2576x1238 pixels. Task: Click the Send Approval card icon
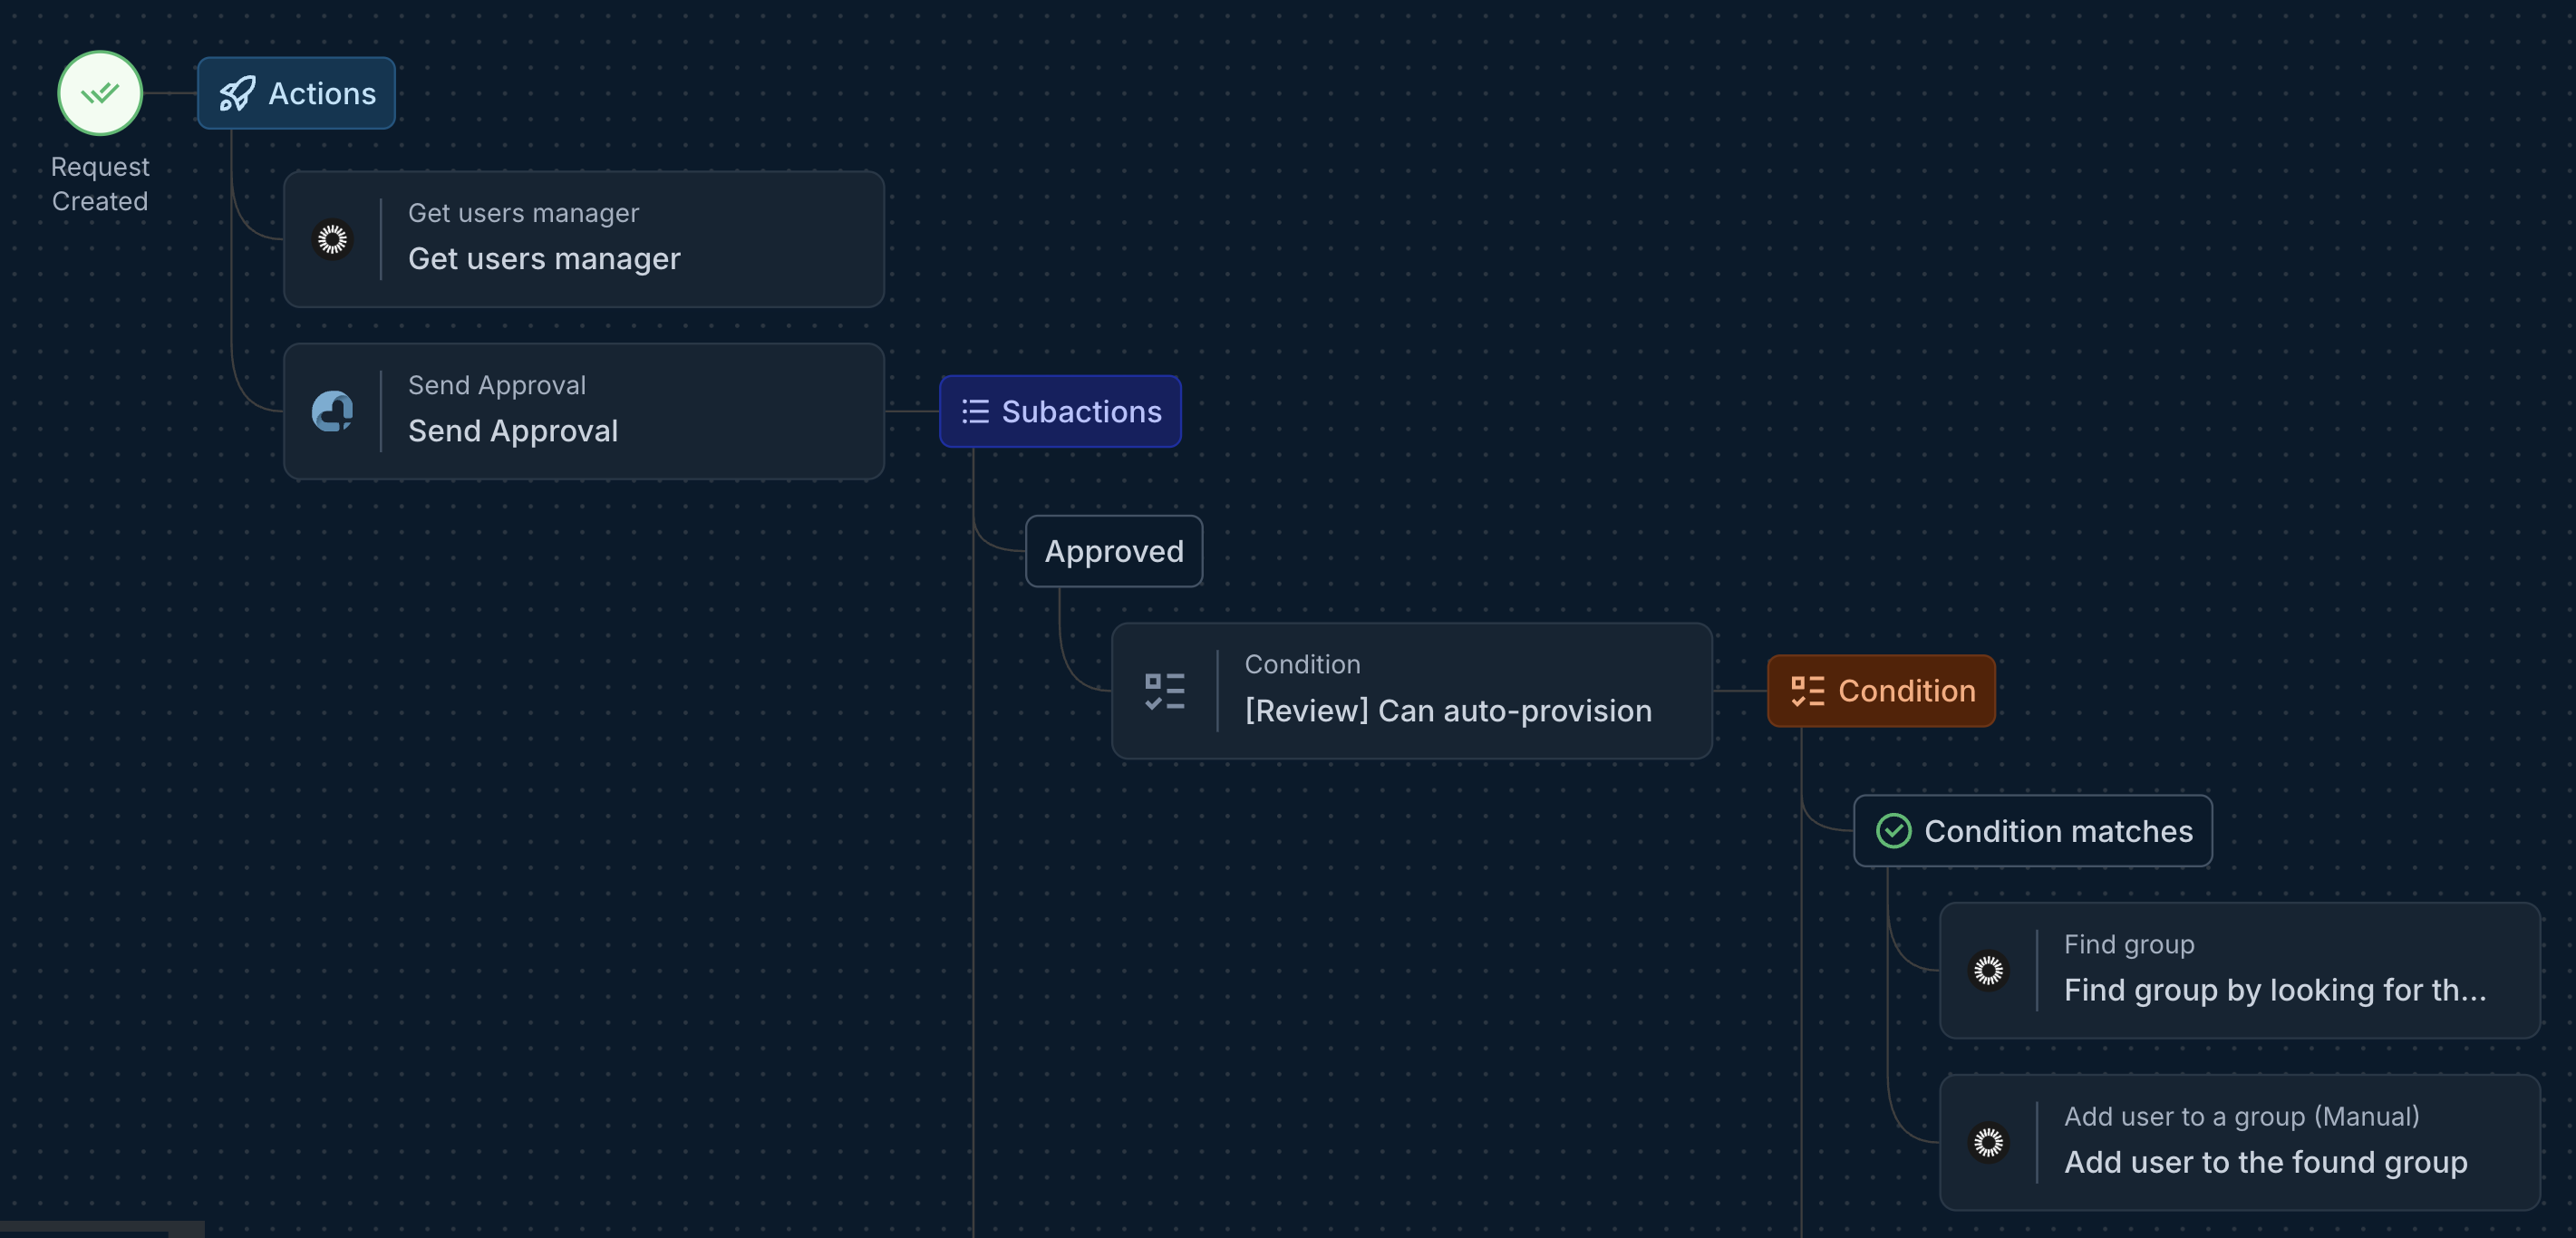coord(332,411)
